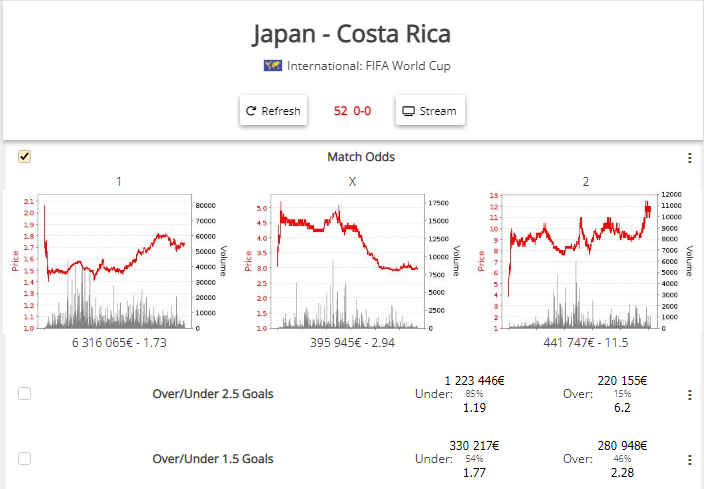Enable the Over/Under 2.5 Goals checkbox
Screen dimensions: 704x489
25,394
